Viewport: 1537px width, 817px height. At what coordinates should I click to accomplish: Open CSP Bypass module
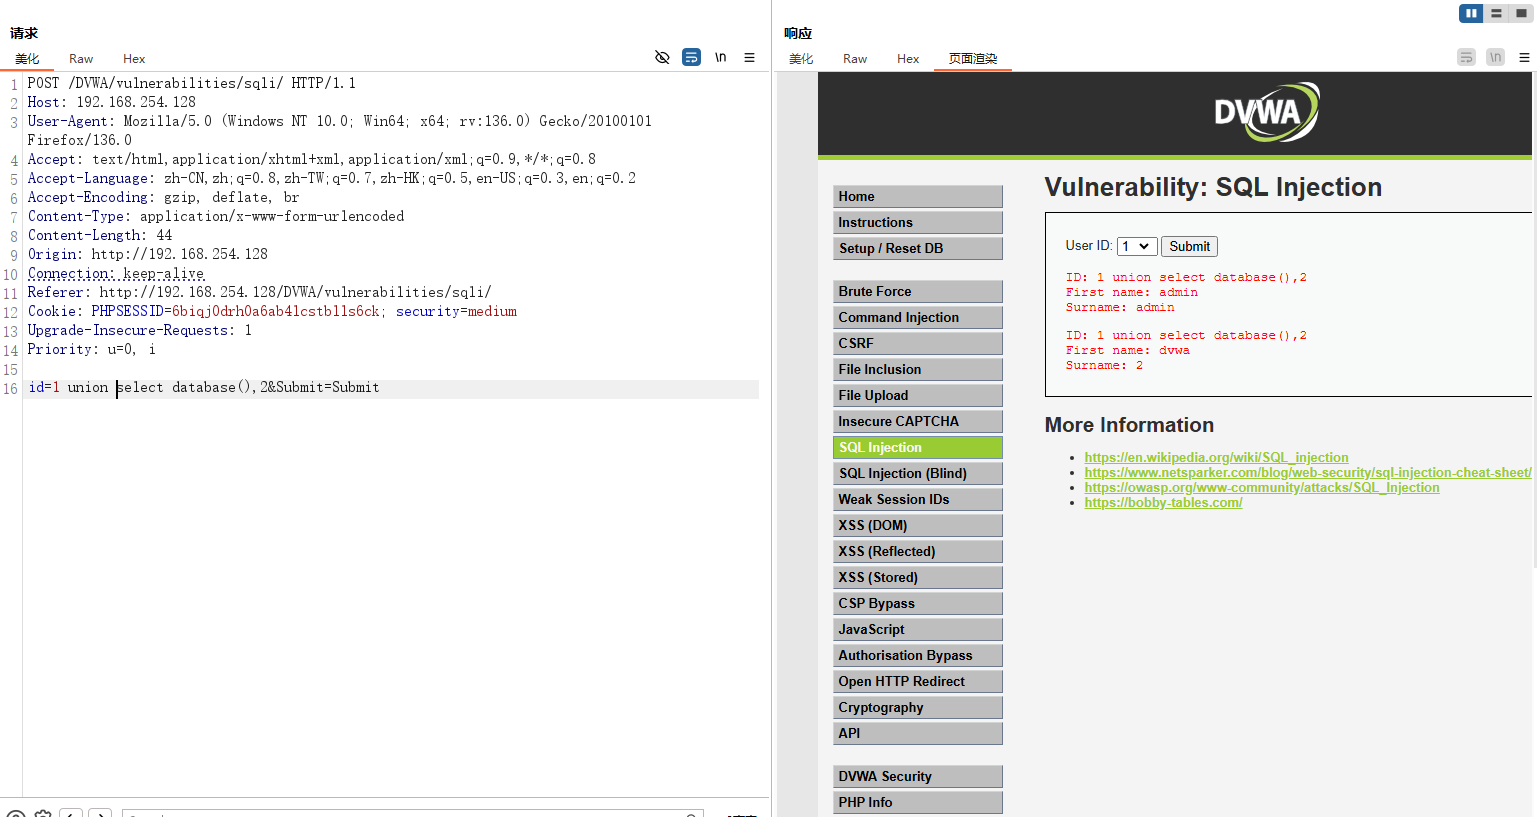tap(918, 603)
